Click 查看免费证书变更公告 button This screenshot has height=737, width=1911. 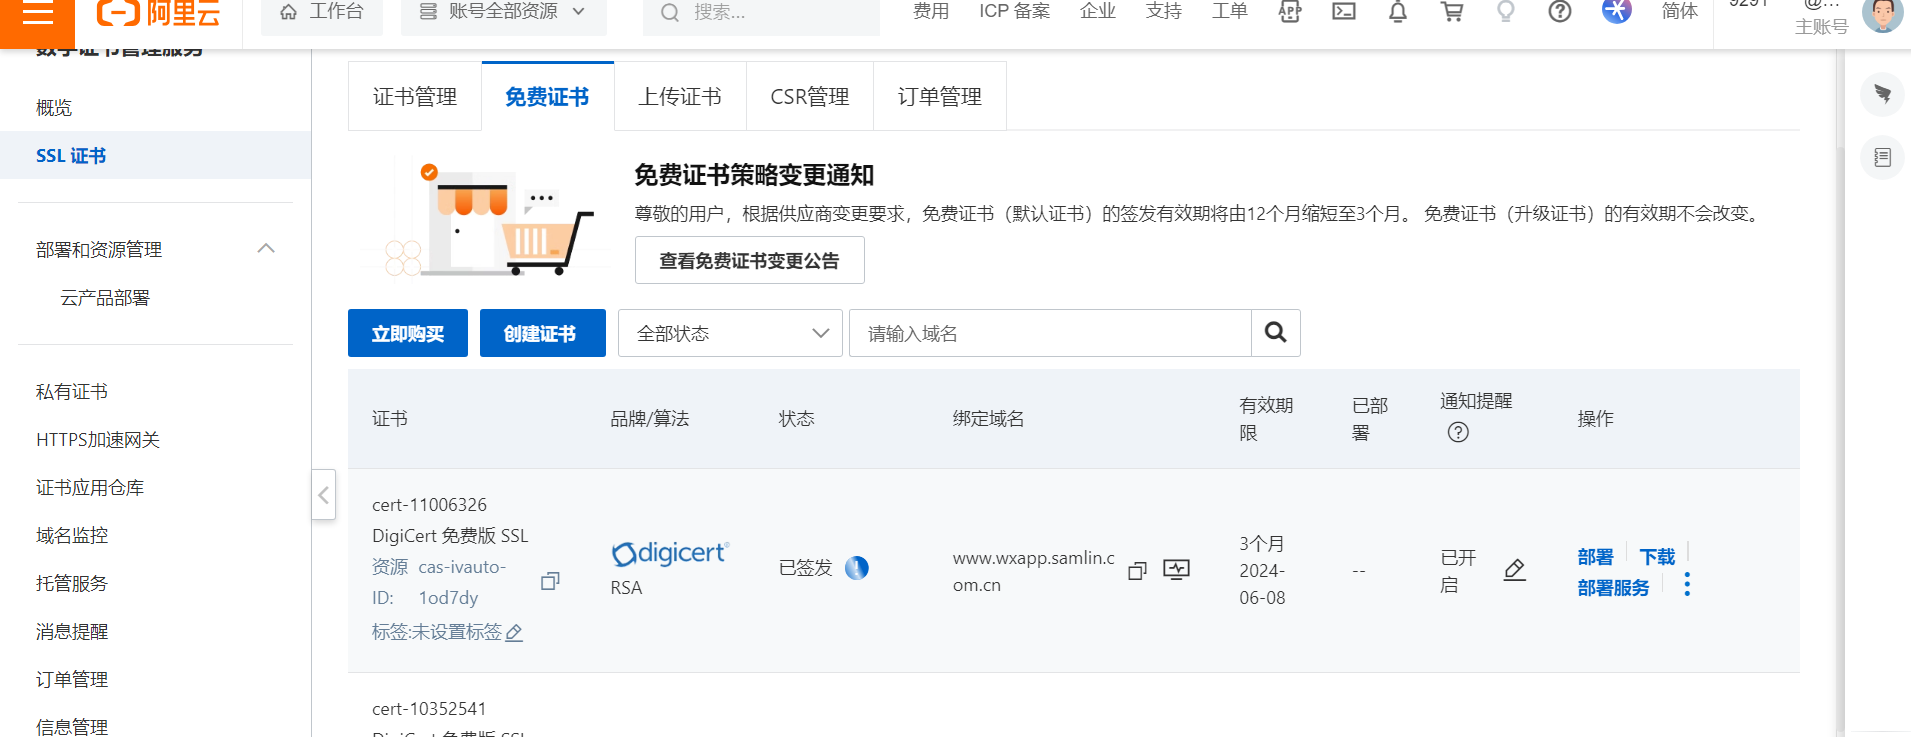point(749,261)
